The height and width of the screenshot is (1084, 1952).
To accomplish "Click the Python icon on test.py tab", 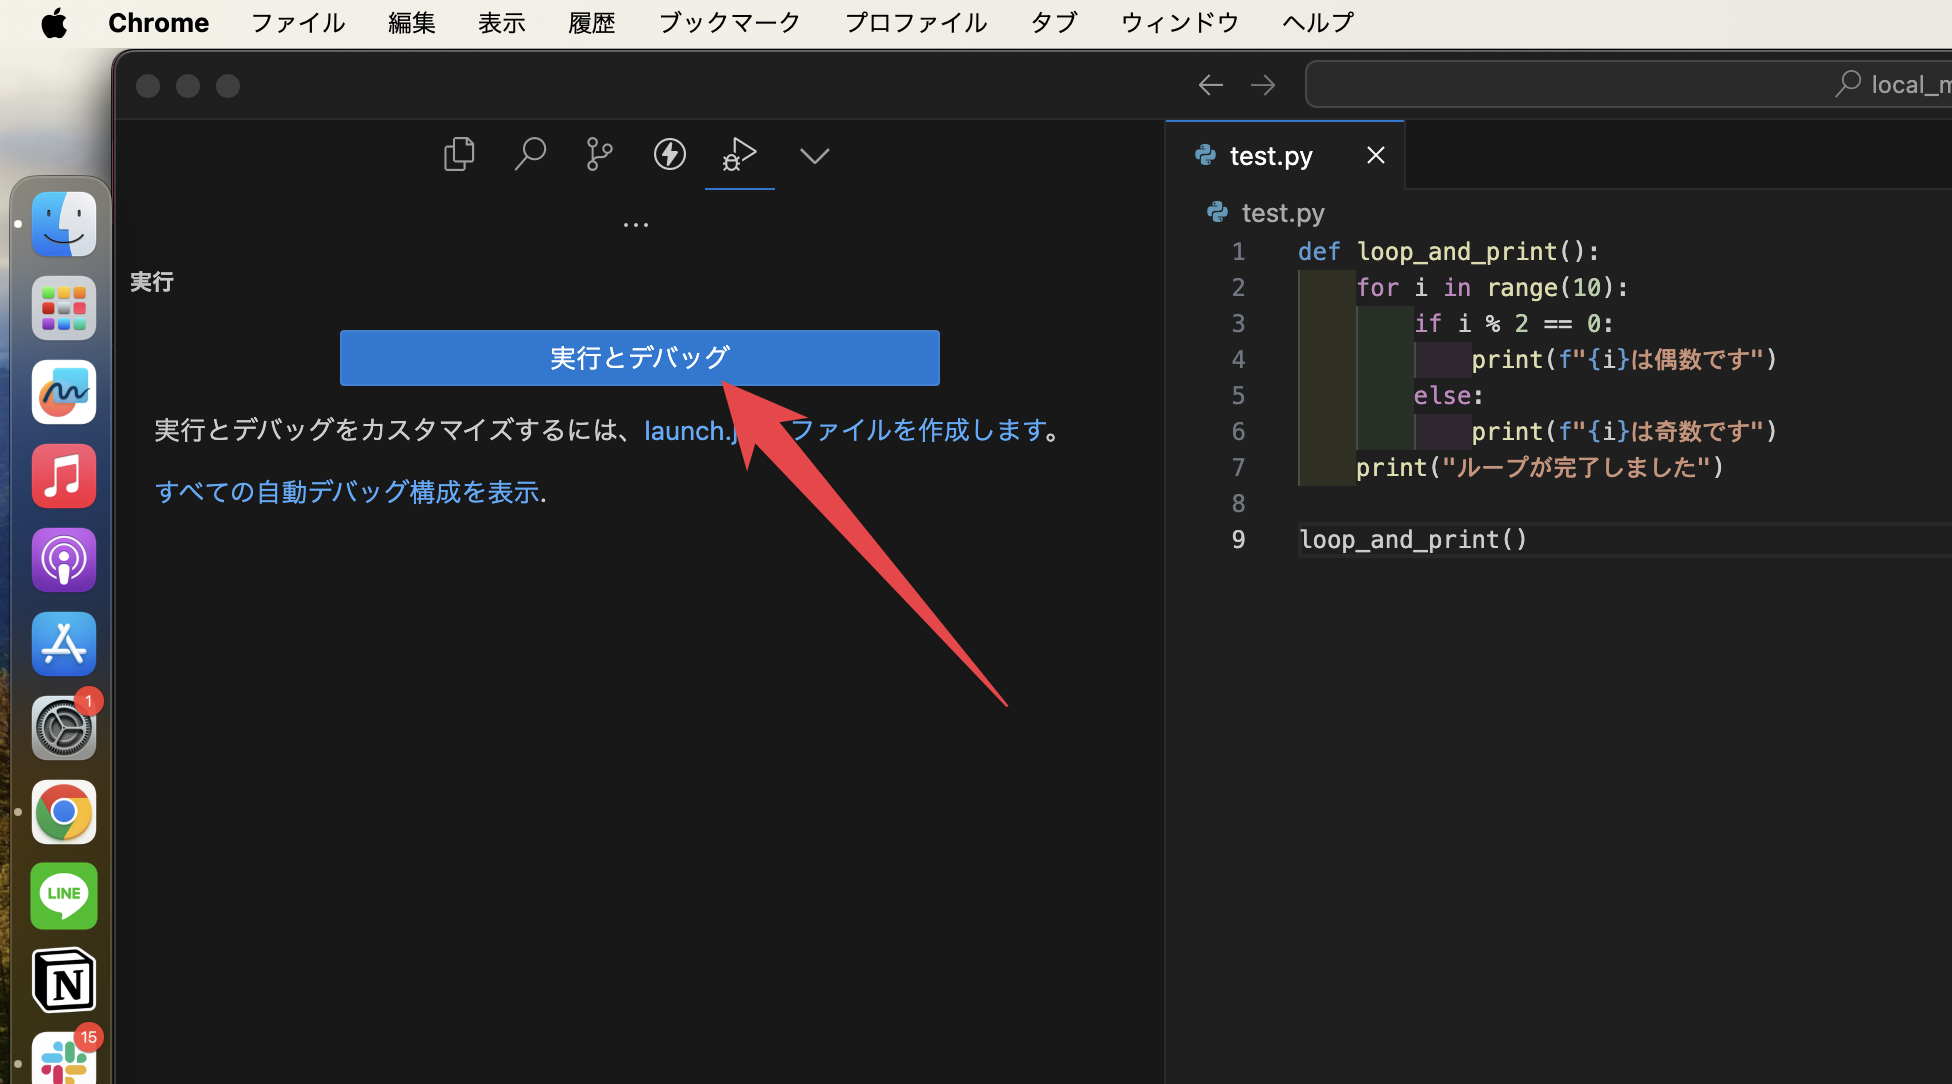I will [1205, 155].
